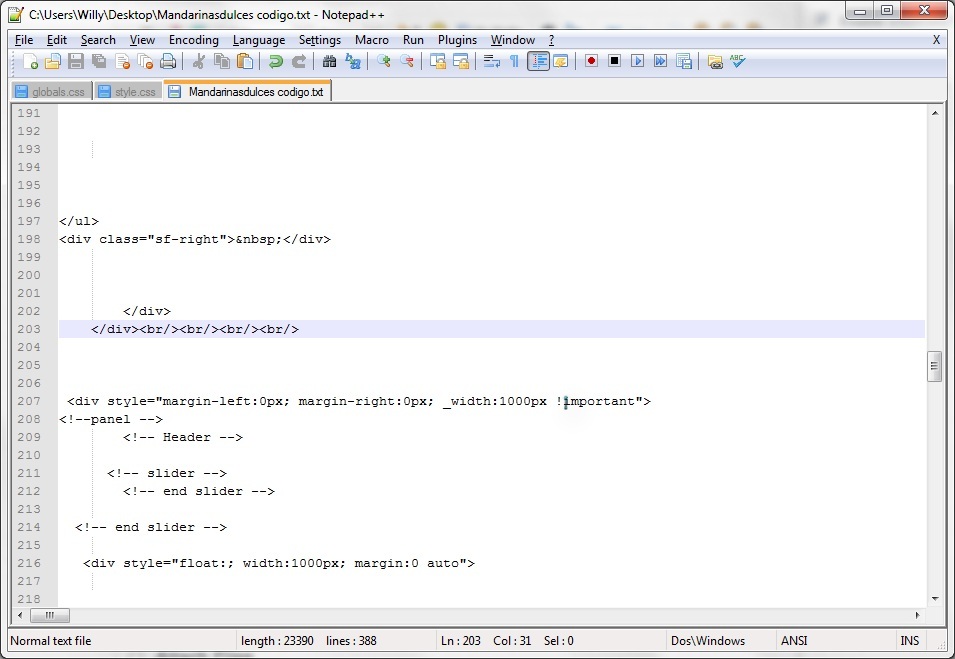
Task: Zoom out using the magnifier minus icon
Action: coord(406,61)
